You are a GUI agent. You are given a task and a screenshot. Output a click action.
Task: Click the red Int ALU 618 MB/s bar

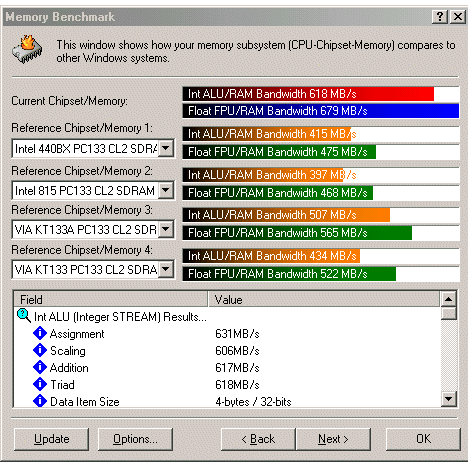point(308,94)
